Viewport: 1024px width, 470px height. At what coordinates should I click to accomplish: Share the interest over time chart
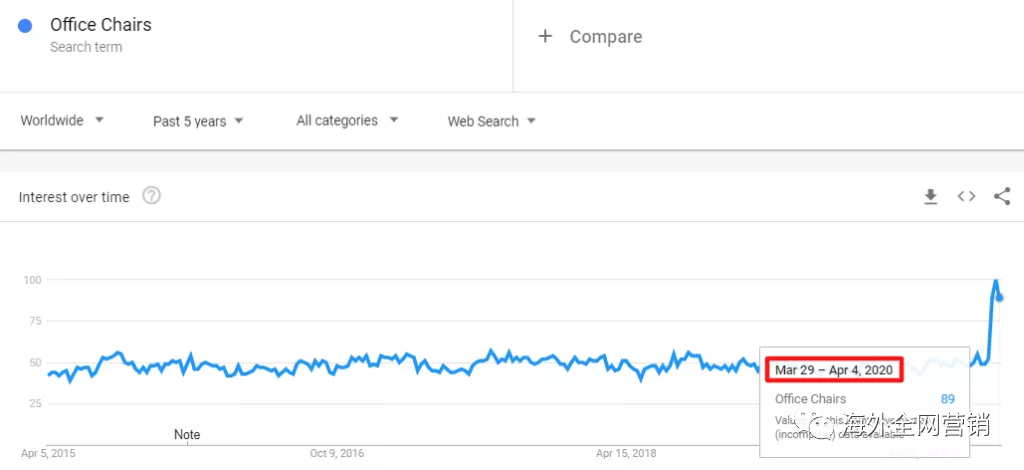point(1002,197)
